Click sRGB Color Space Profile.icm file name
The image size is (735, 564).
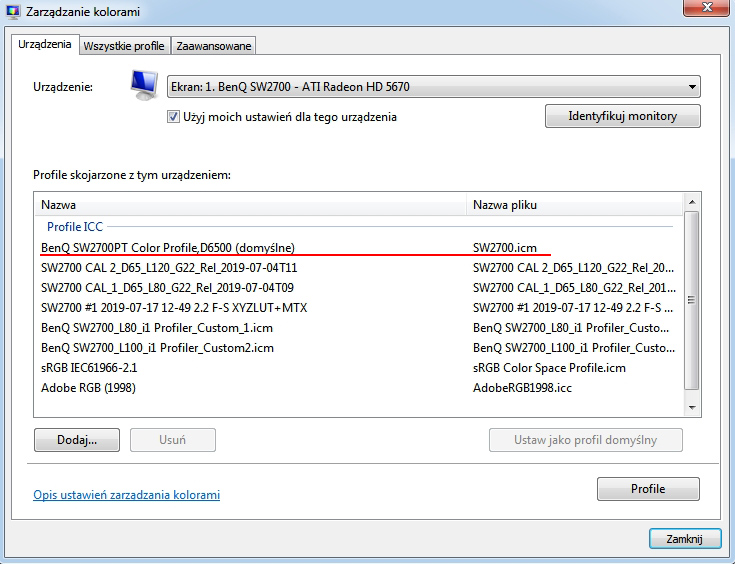tap(549, 368)
